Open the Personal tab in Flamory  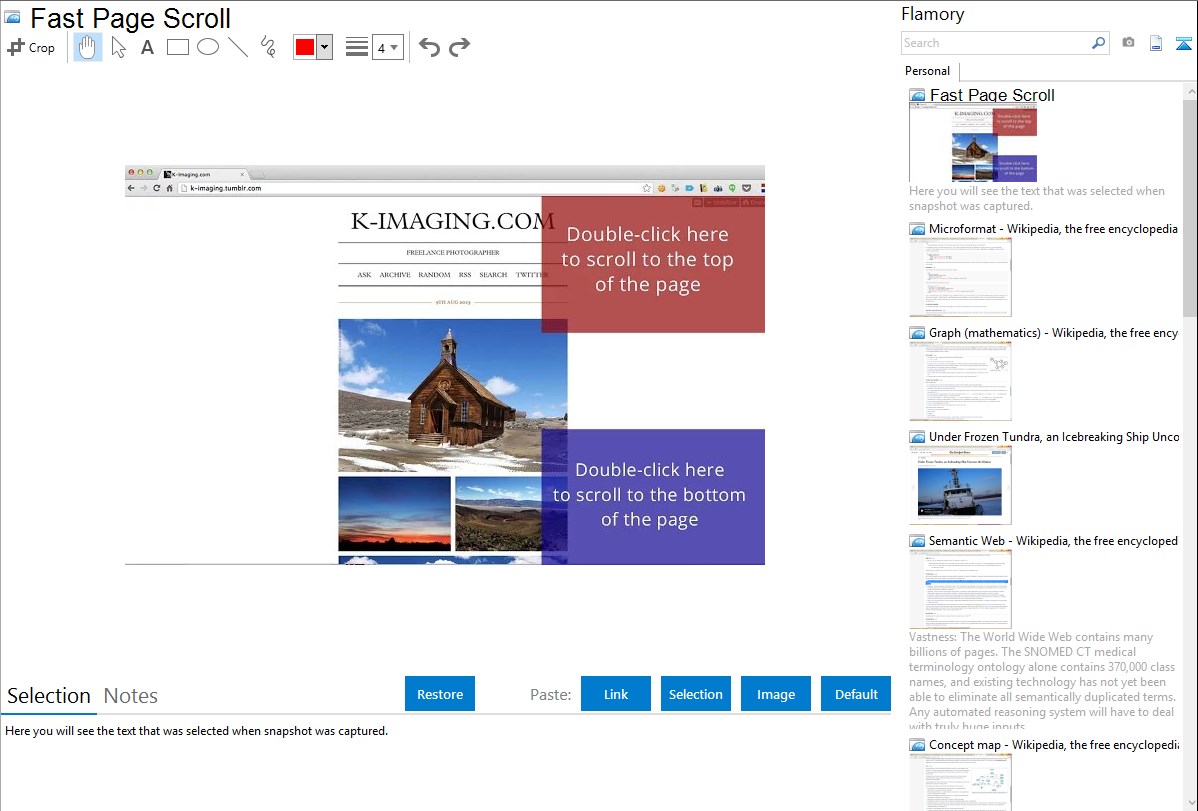(x=927, y=71)
